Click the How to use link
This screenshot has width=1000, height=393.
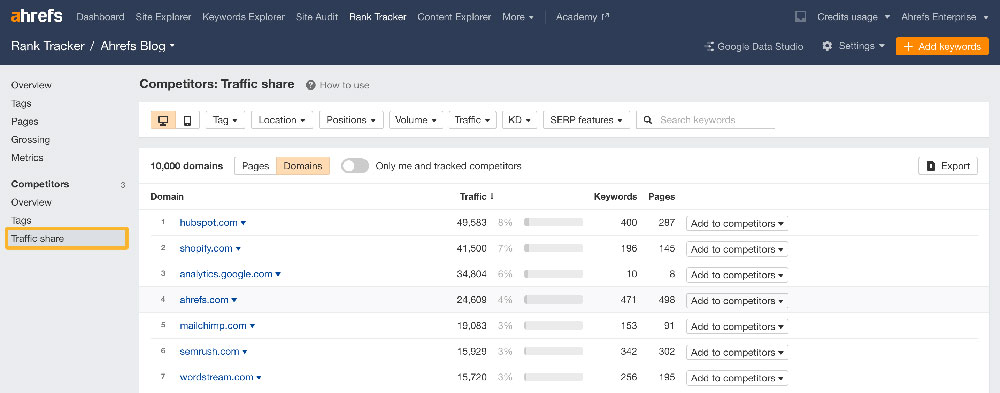[344, 85]
